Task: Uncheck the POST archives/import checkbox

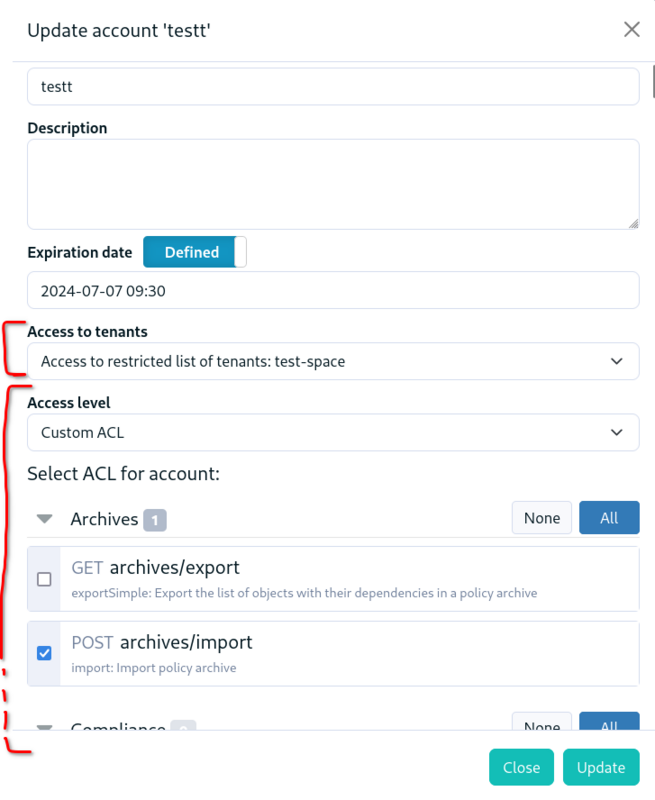Action: point(44,653)
